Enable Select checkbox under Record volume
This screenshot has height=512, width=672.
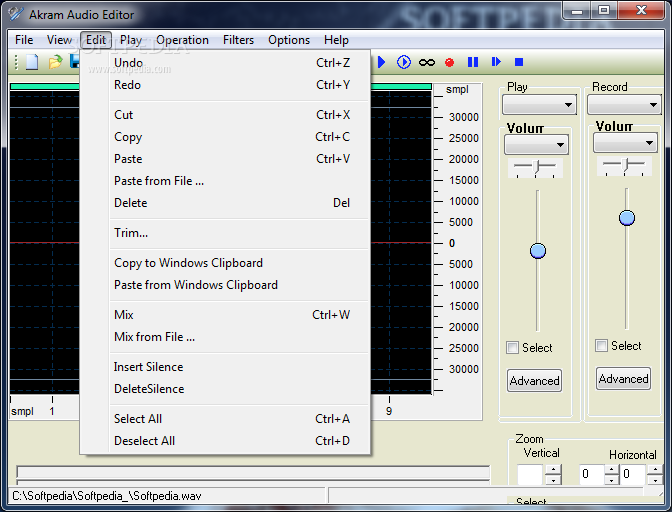point(601,345)
